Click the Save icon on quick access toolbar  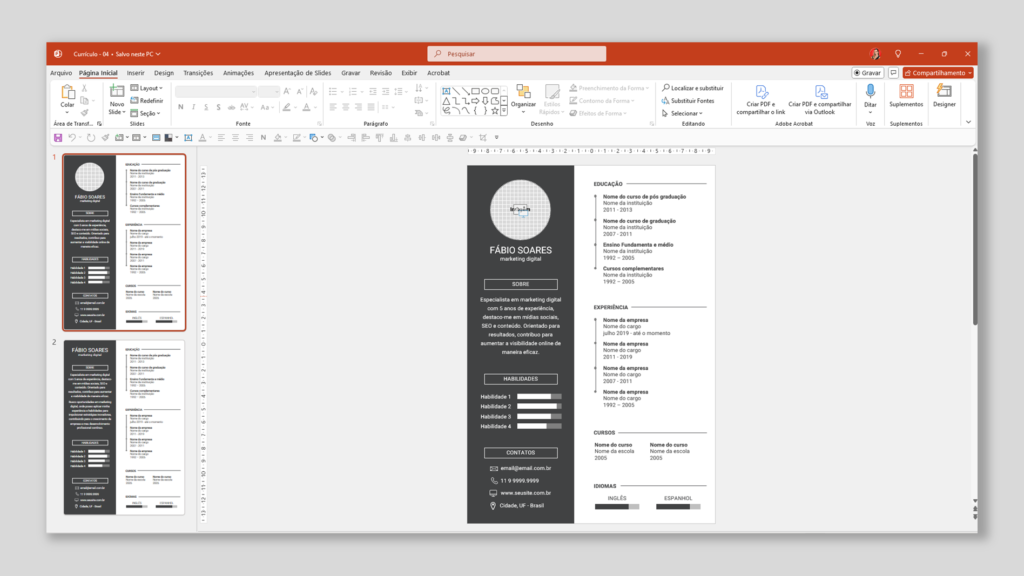point(60,138)
